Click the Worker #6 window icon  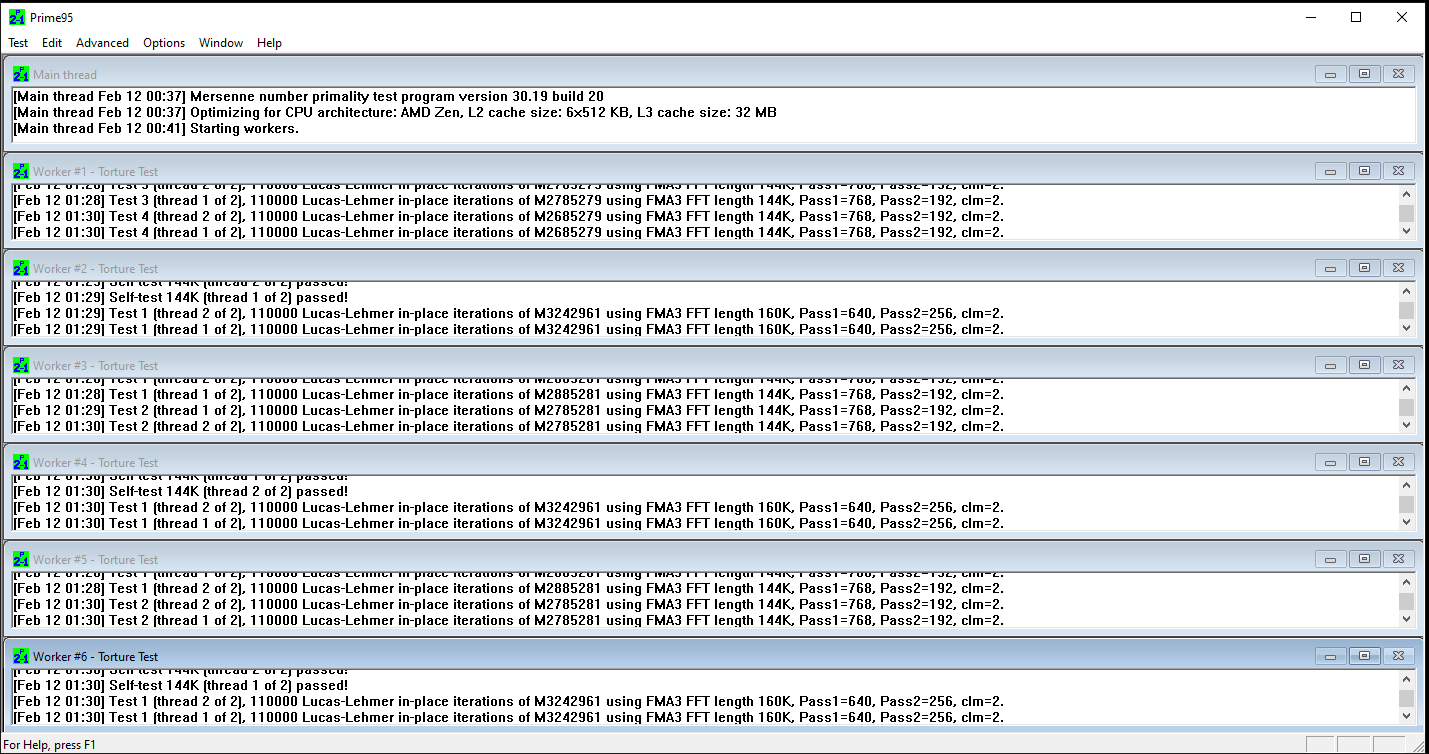(21, 656)
